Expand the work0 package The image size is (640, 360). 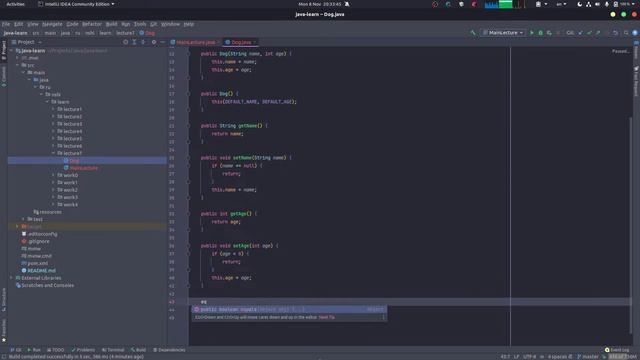coord(53,176)
